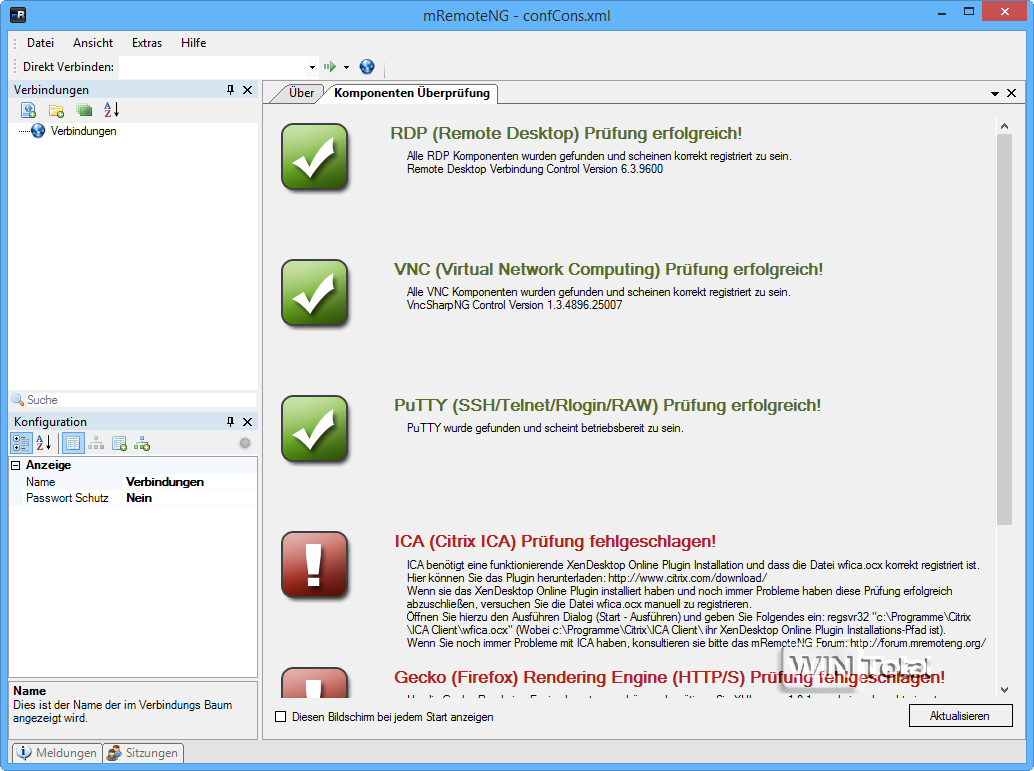This screenshot has height=771, width=1034.
Task: Select the Passwort Schutz property row
Action: click(x=133, y=498)
